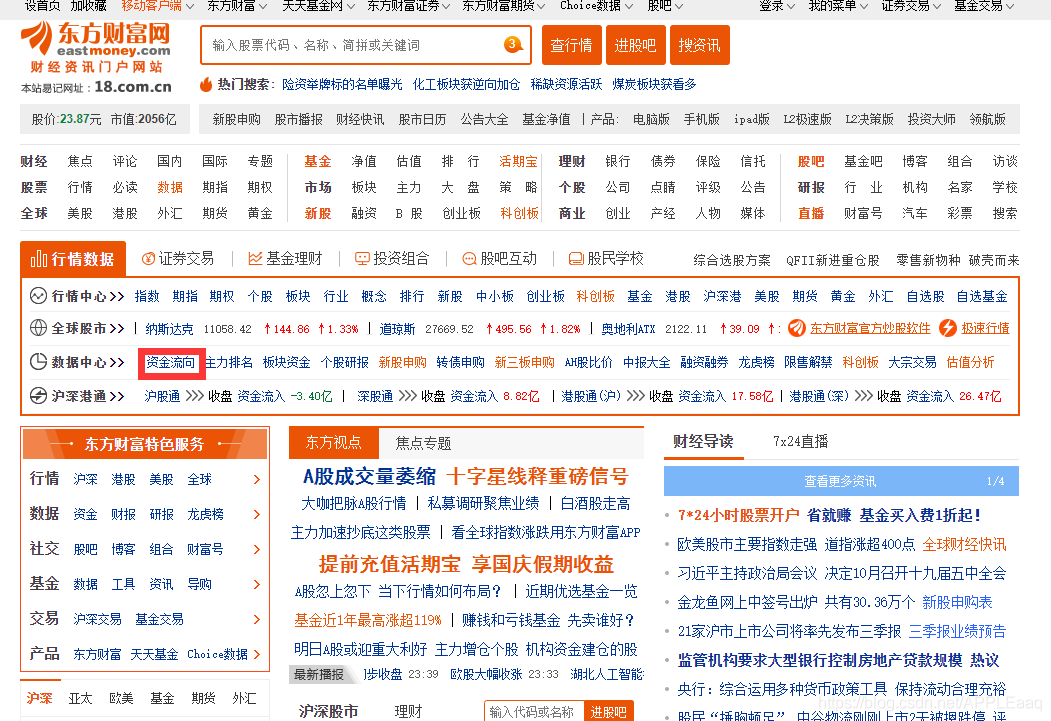Click the 进股吧 button next to main search
The height and width of the screenshot is (721, 1051).
click(635, 45)
